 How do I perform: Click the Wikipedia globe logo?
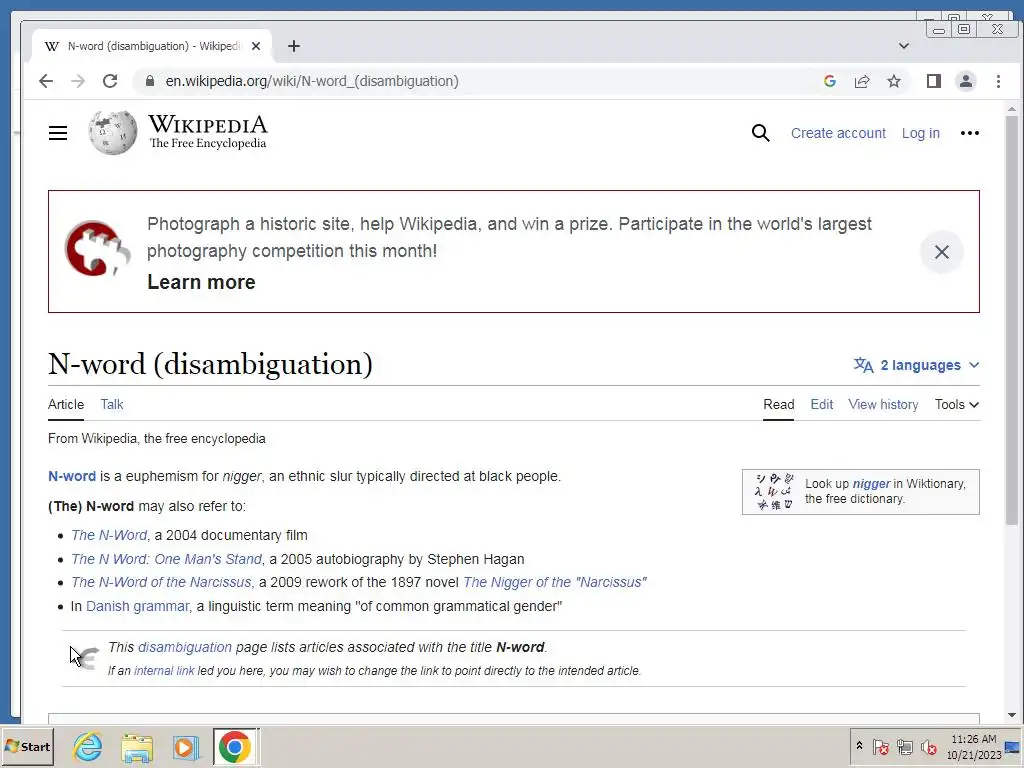[x=113, y=133]
